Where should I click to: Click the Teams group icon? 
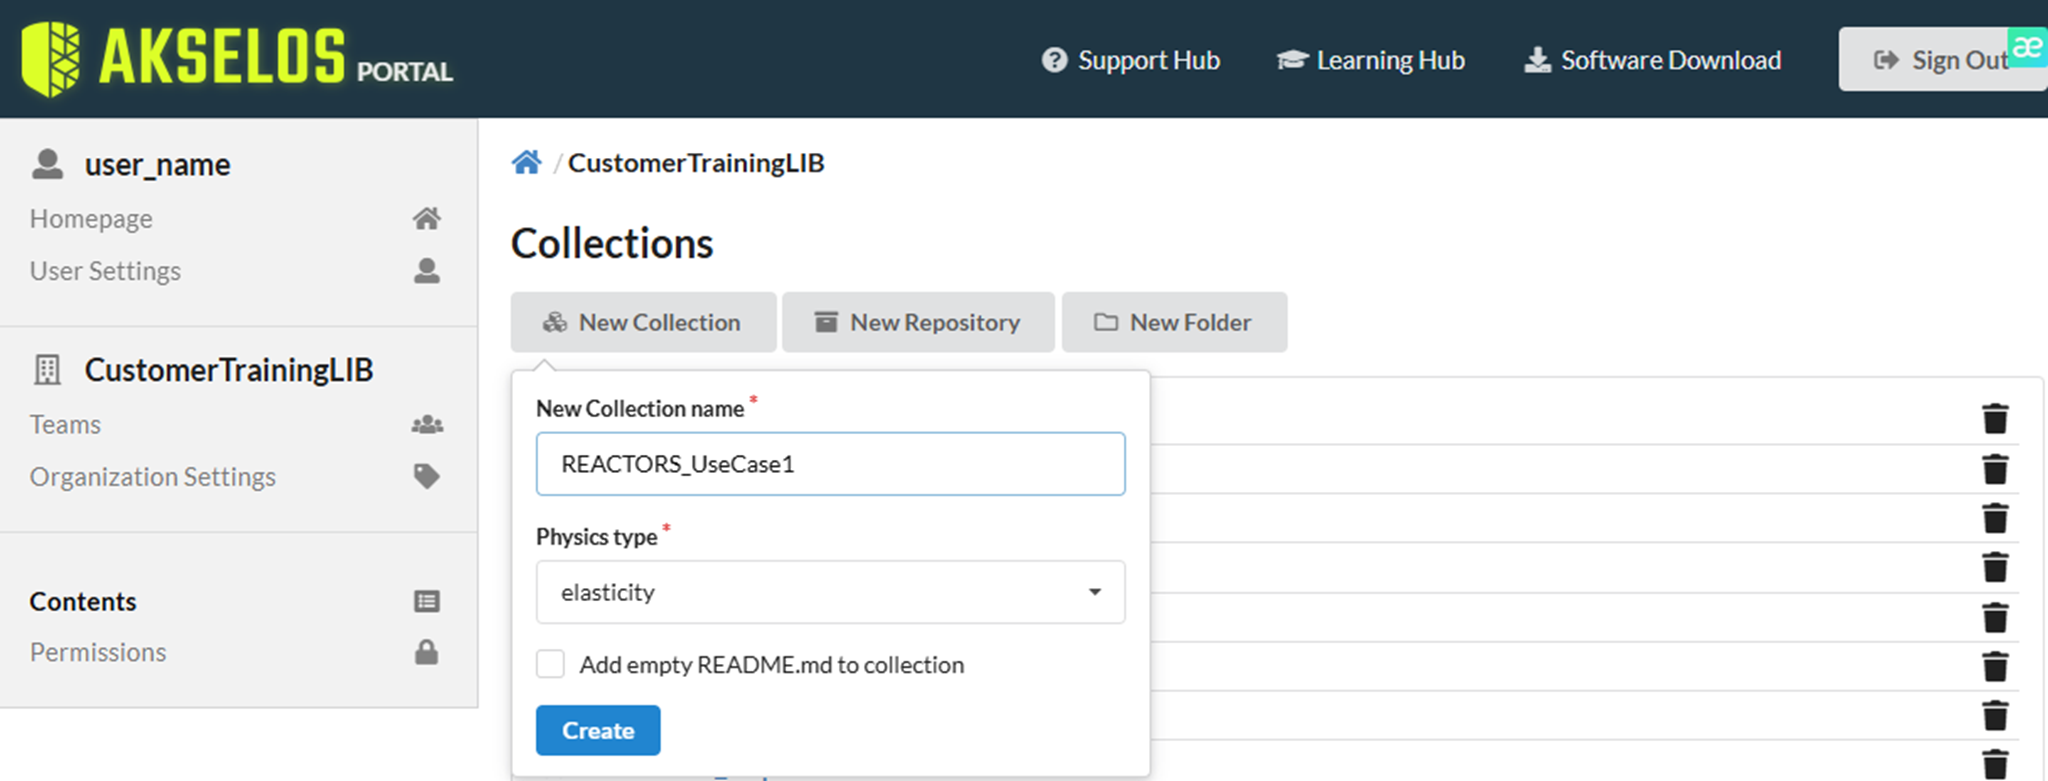click(427, 424)
